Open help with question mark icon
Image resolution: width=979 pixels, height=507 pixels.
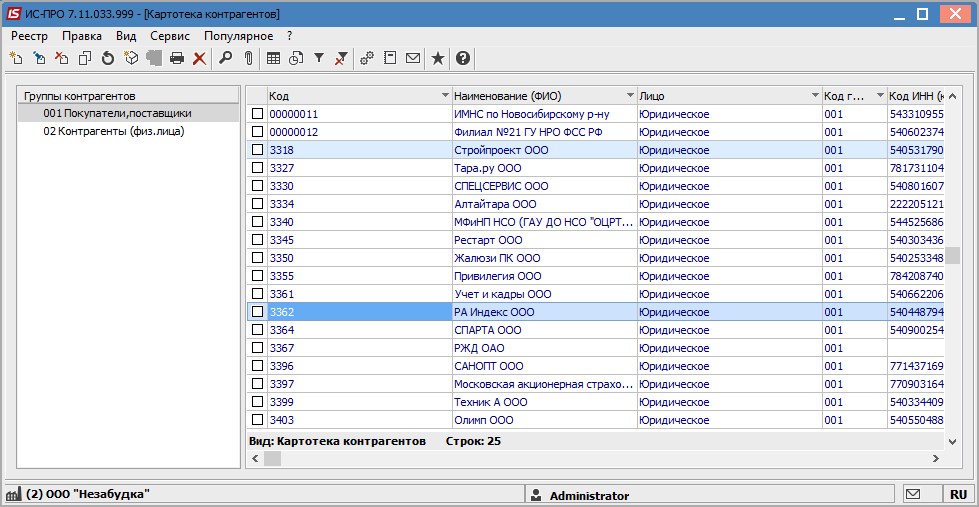[x=463, y=59]
